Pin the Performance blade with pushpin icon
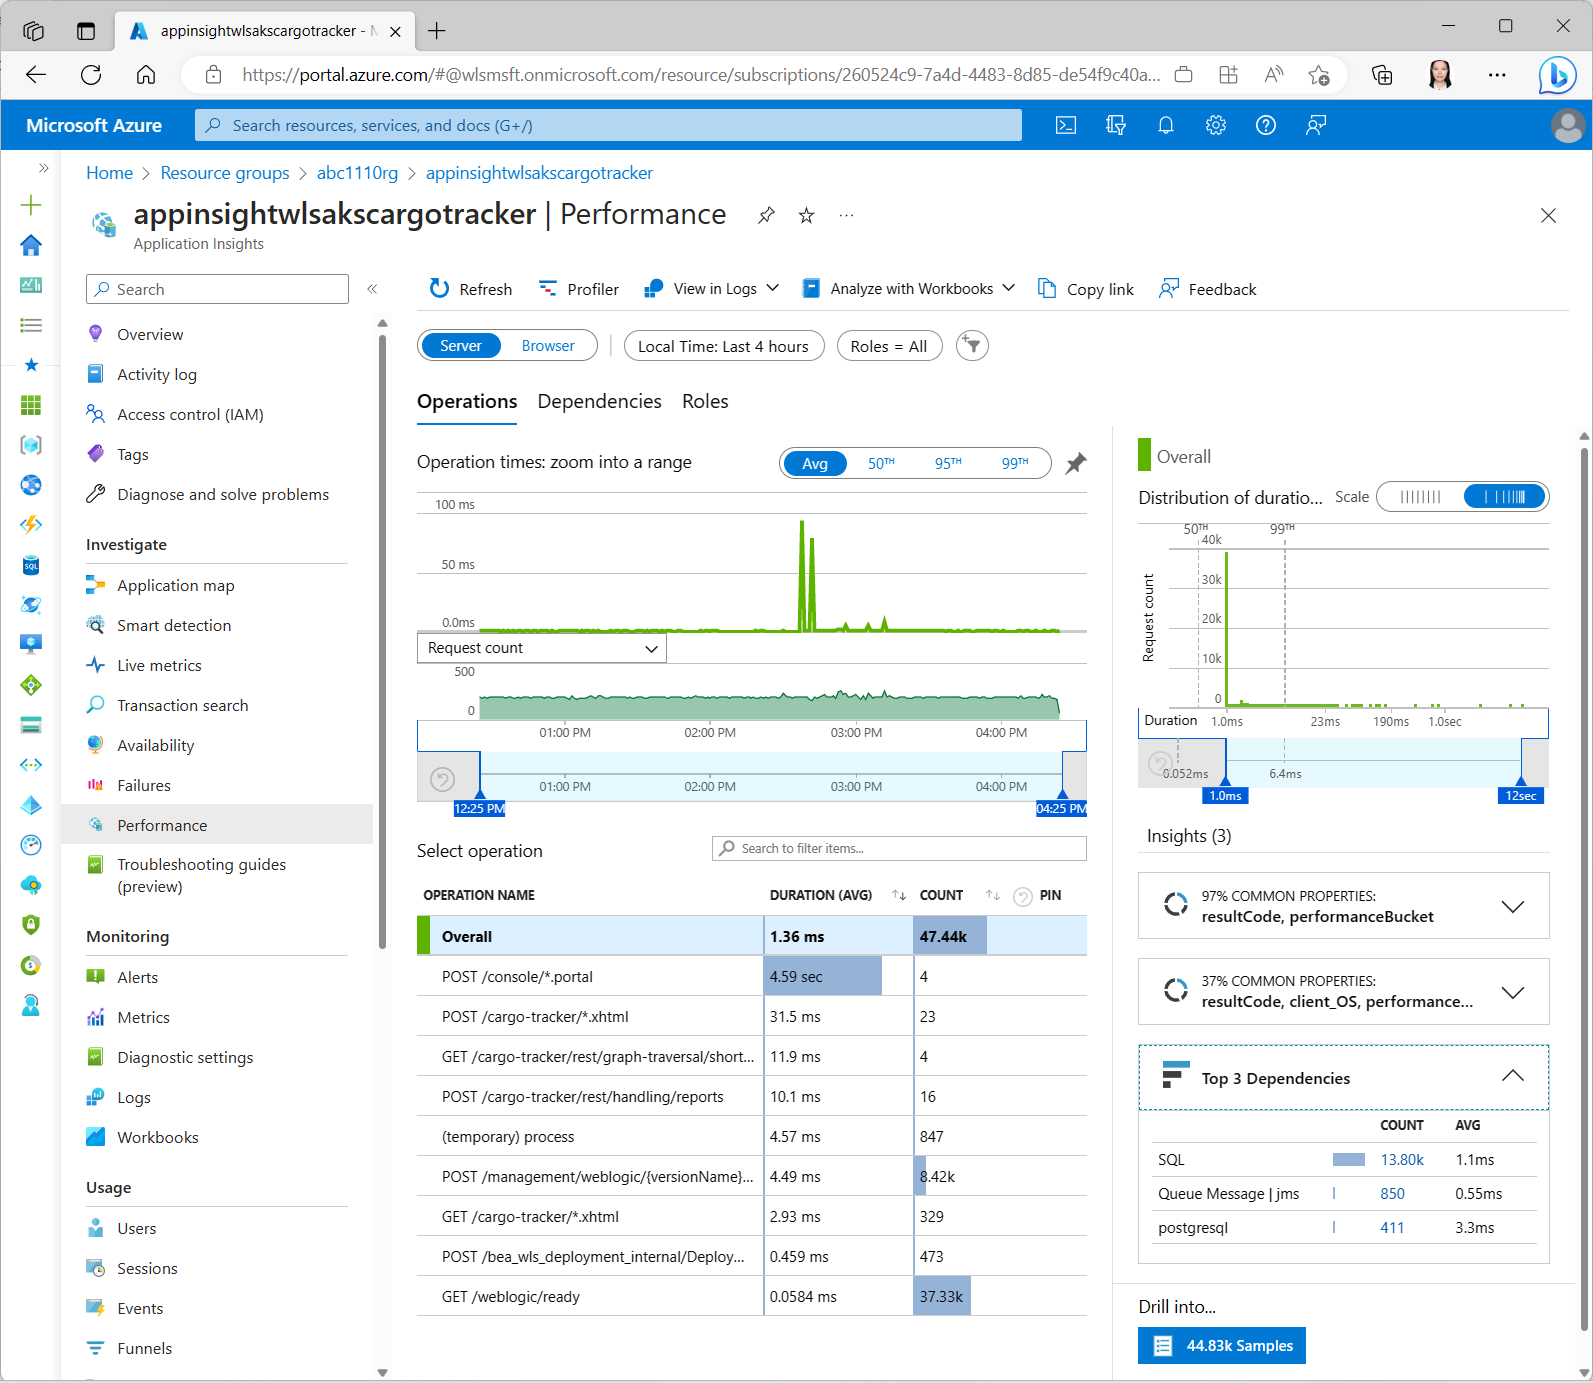 766,215
